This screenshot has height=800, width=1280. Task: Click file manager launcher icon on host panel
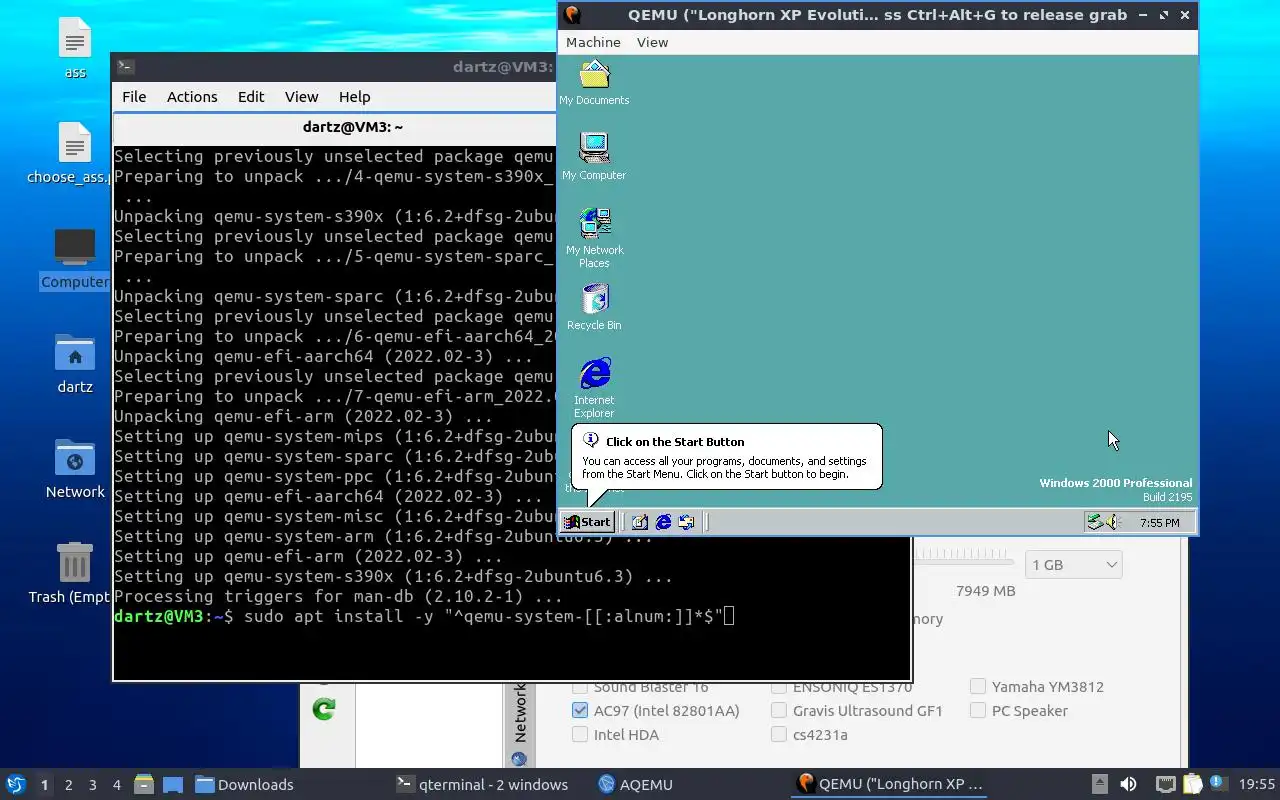pos(143,785)
